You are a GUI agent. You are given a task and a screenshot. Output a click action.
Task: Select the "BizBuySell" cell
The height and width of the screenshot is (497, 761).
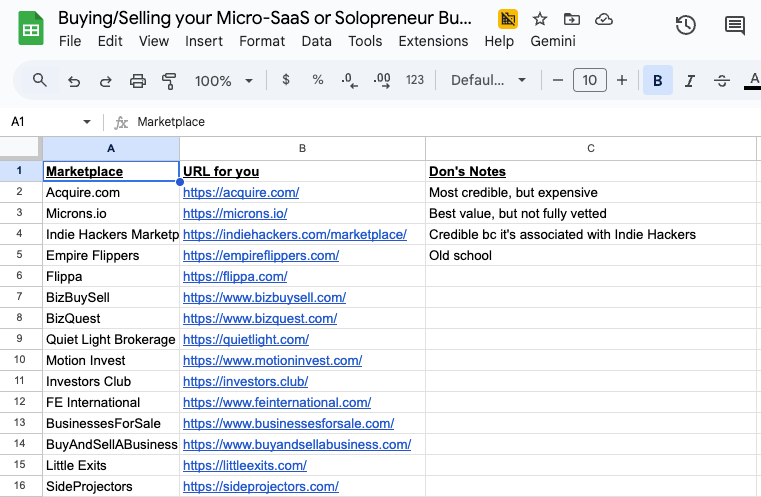[x=111, y=298]
